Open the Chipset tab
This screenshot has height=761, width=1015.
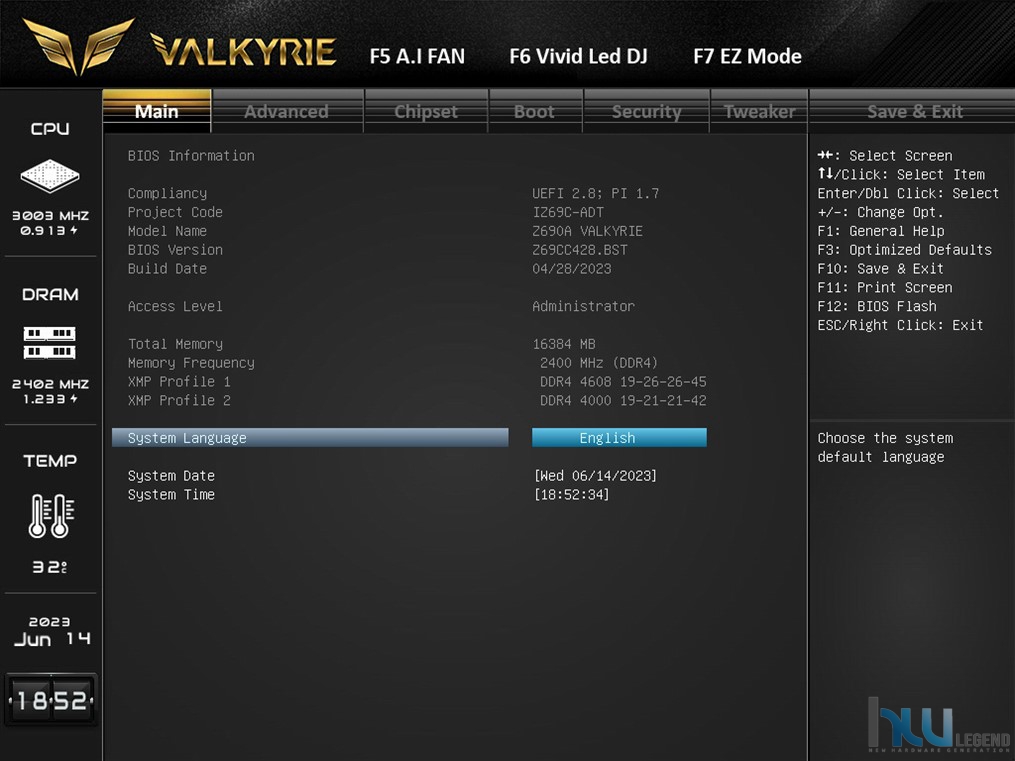coord(426,111)
